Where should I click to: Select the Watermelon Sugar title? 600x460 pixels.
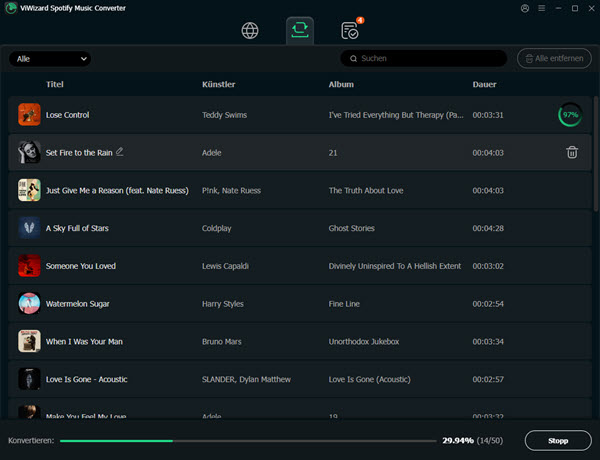coord(77,304)
